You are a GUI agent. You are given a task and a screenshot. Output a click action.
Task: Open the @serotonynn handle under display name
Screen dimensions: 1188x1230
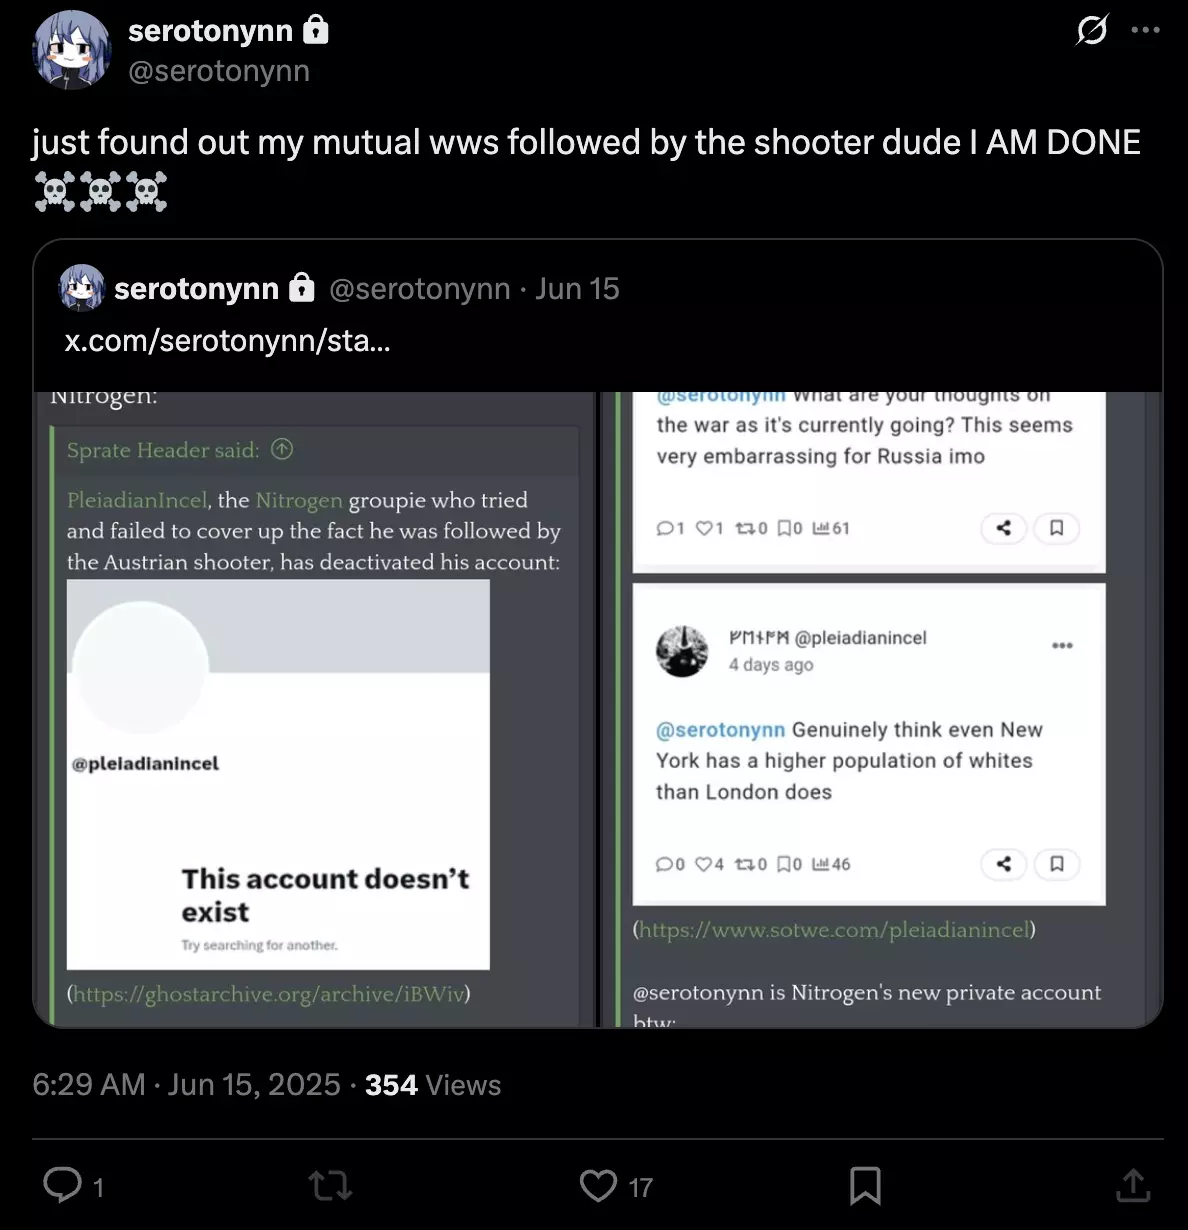(219, 71)
